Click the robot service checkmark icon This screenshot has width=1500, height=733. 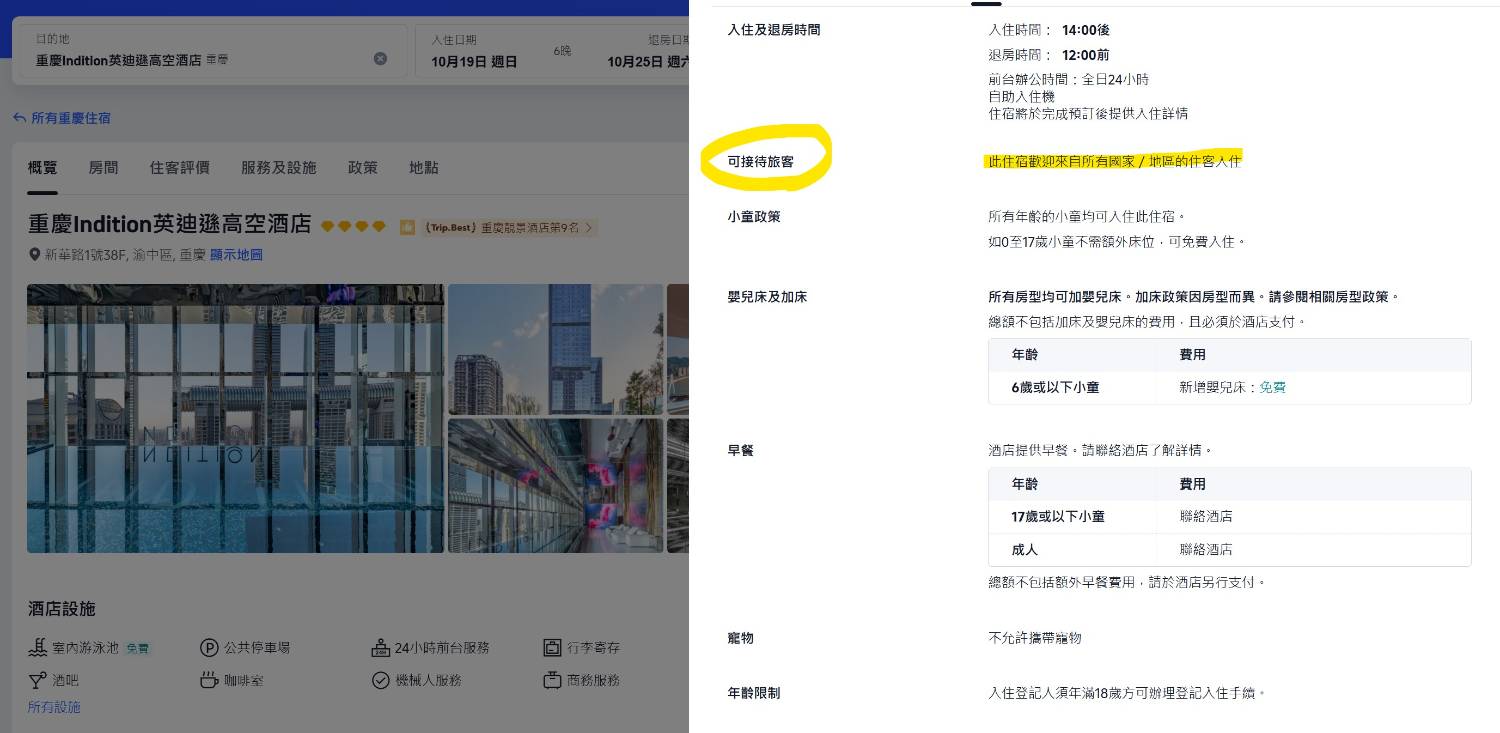coord(380,680)
